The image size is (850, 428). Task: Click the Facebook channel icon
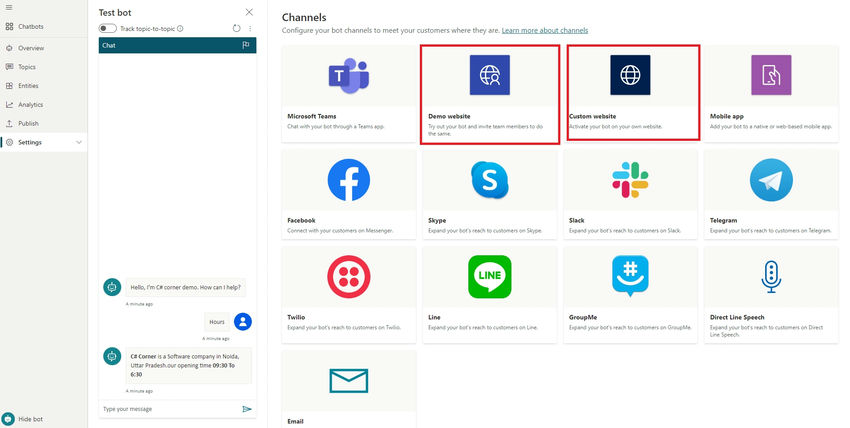tap(349, 180)
